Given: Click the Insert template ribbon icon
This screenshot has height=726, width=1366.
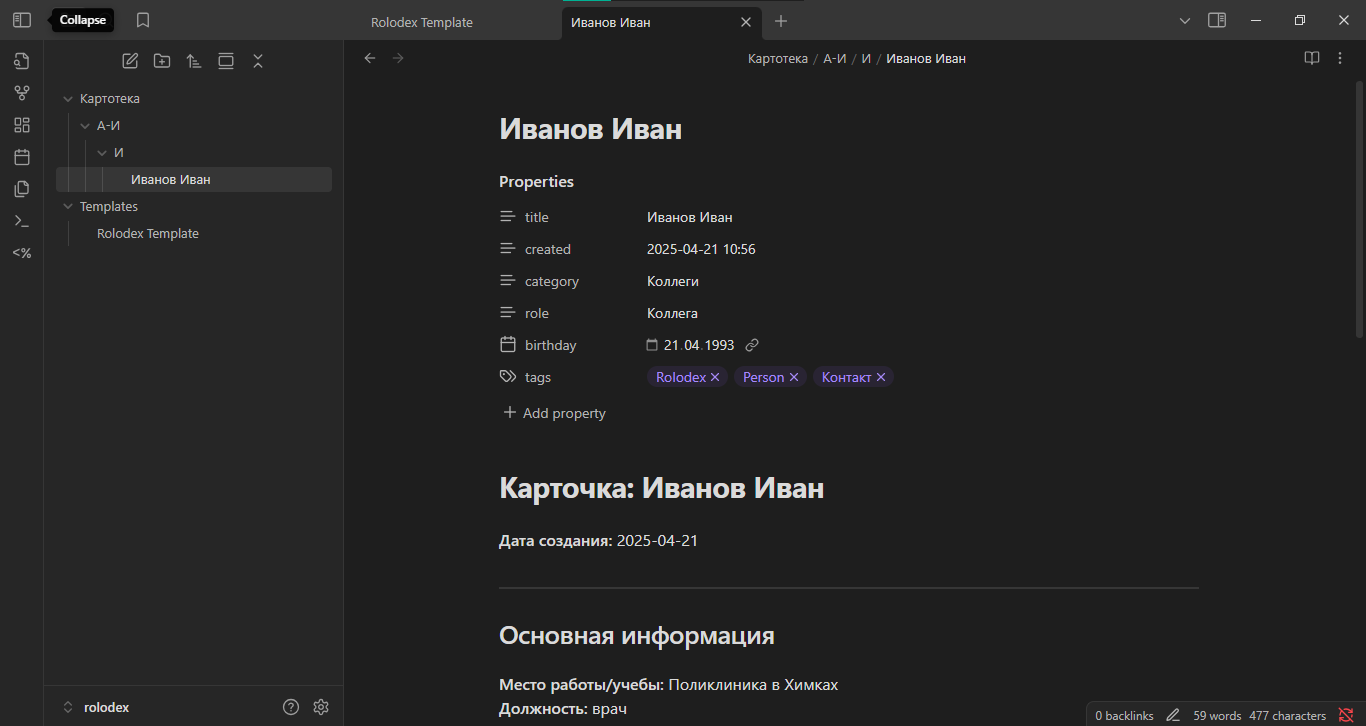Looking at the screenshot, I should (22, 189).
